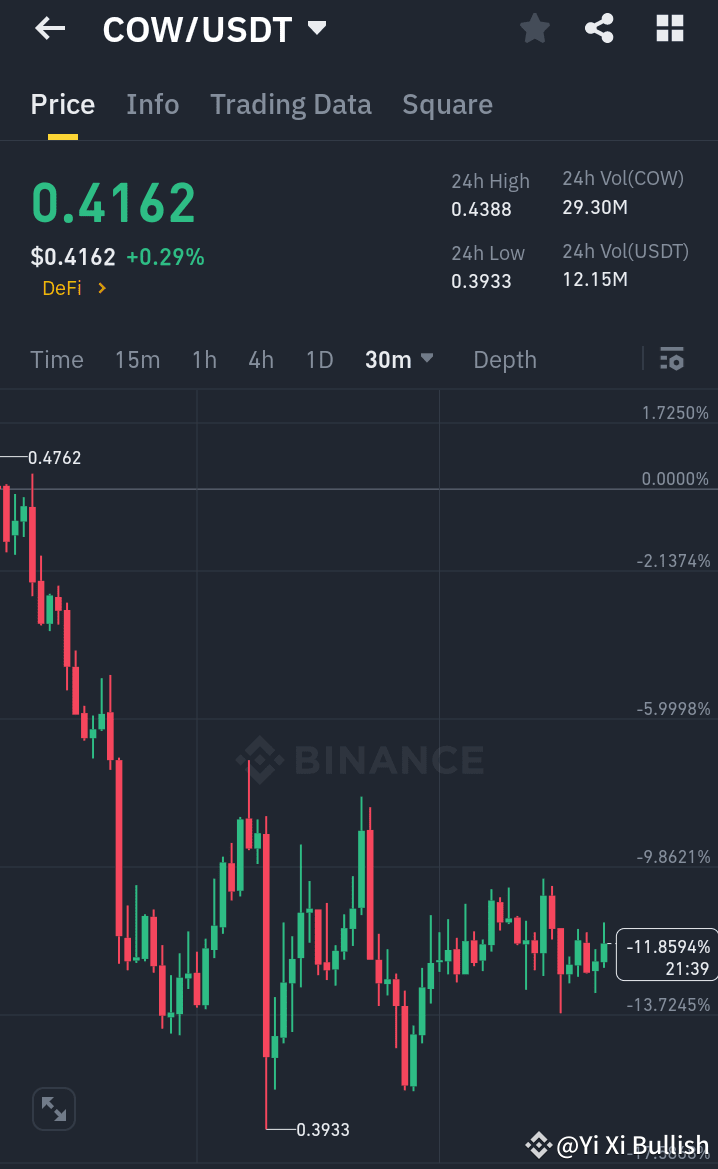Enable the 4h candle interval
Image resolution: width=718 pixels, height=1169 pixels.
click(x=260, y=360)
